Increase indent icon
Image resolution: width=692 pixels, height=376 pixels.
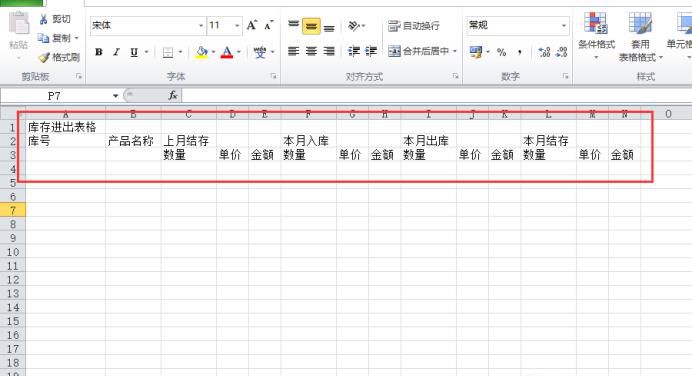371,52
